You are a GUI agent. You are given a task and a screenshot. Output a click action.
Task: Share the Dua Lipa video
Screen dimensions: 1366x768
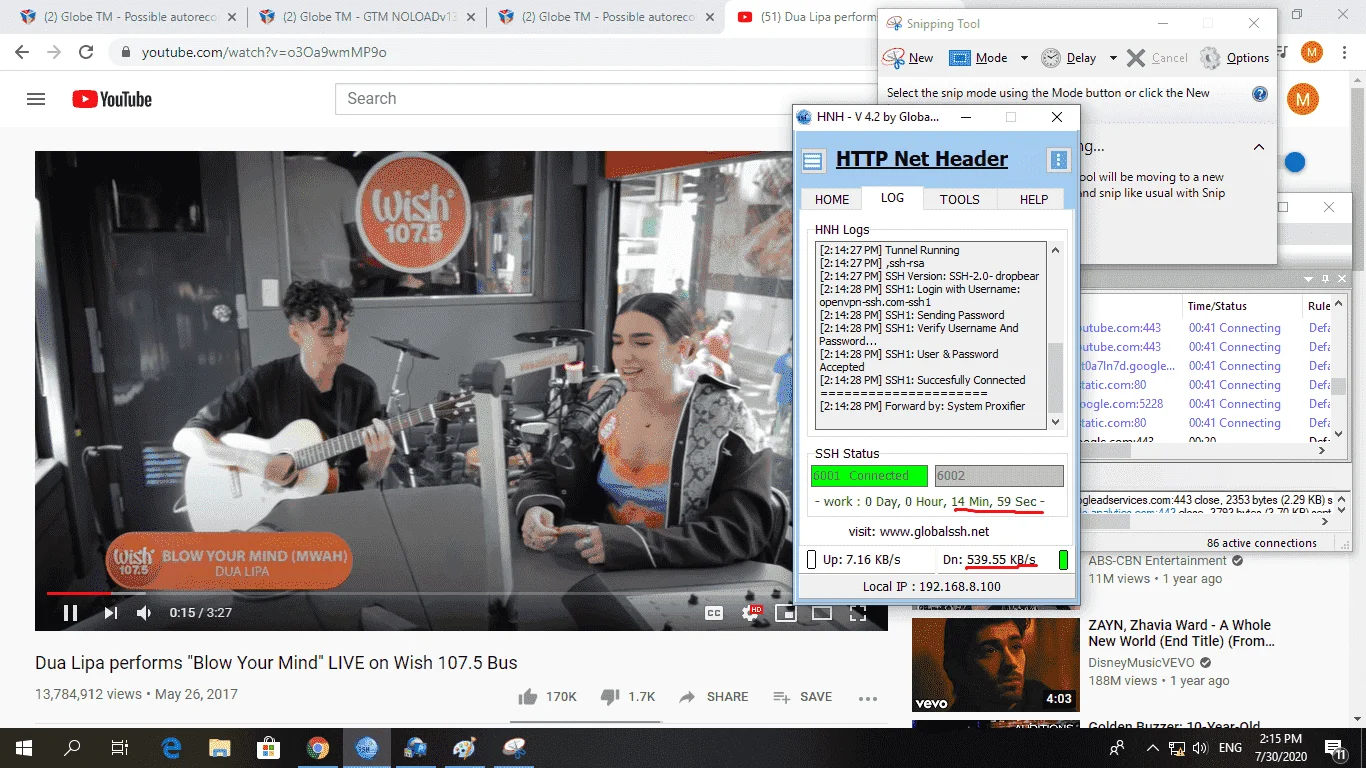(x=713, y=697)
